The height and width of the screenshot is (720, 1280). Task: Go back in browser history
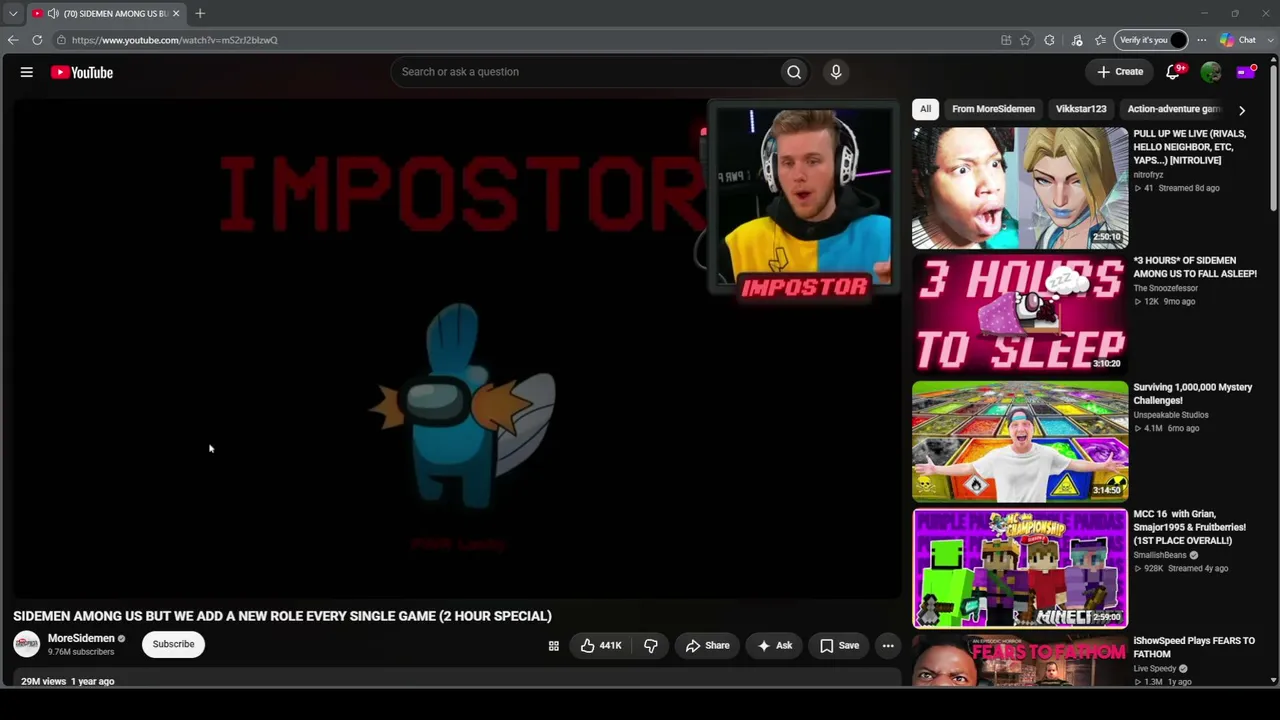click(13, 40)
